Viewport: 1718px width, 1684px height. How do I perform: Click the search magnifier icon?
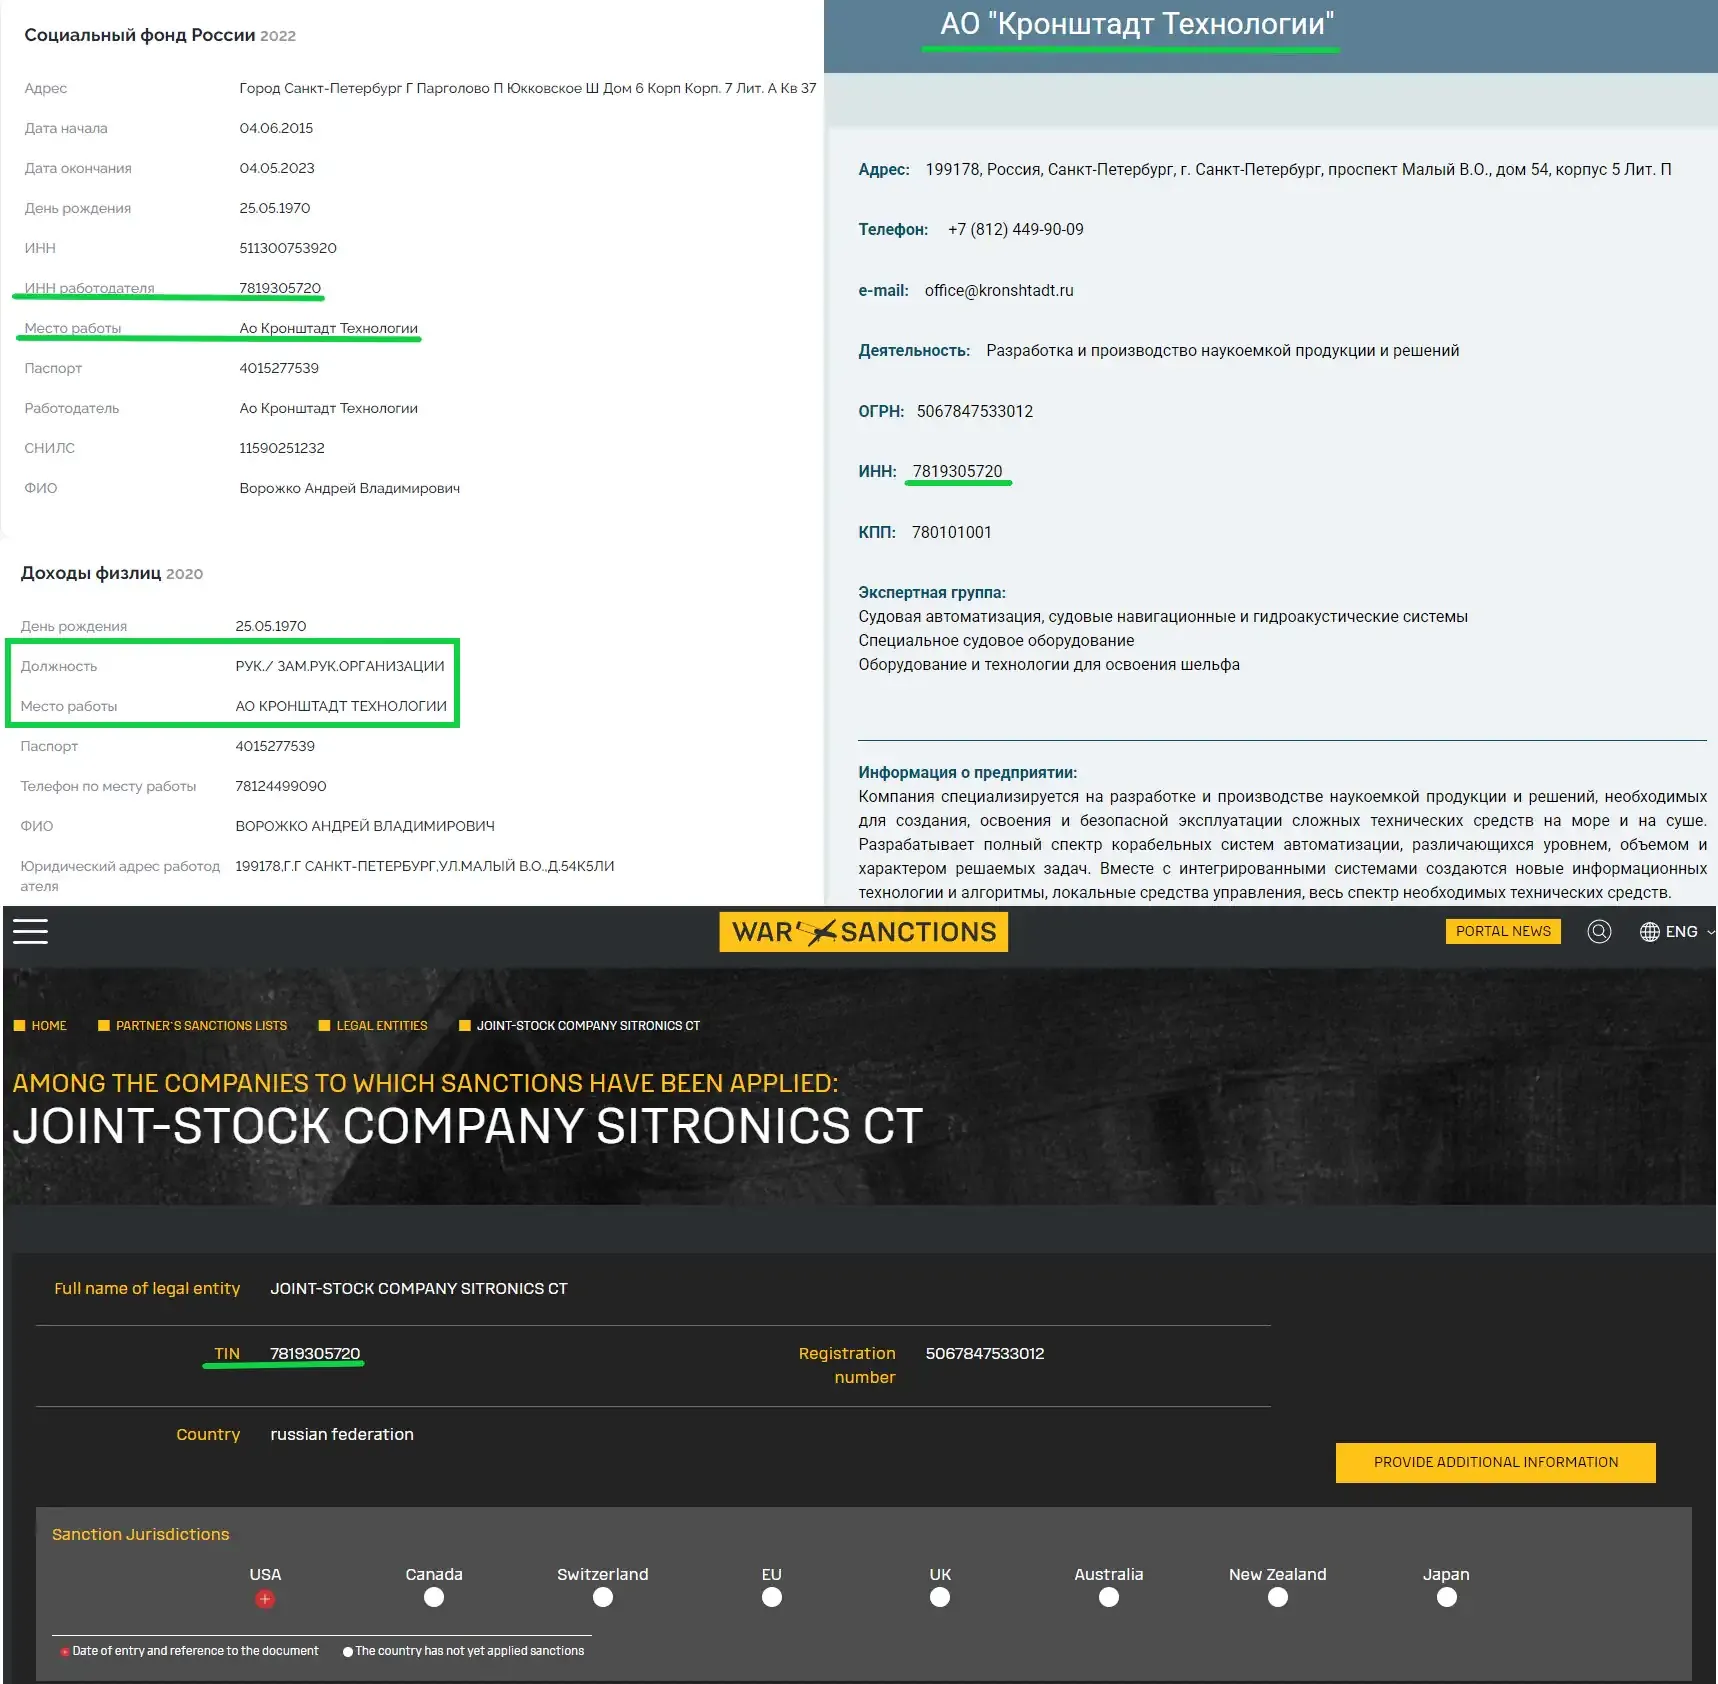click(x=1600, y=931)
